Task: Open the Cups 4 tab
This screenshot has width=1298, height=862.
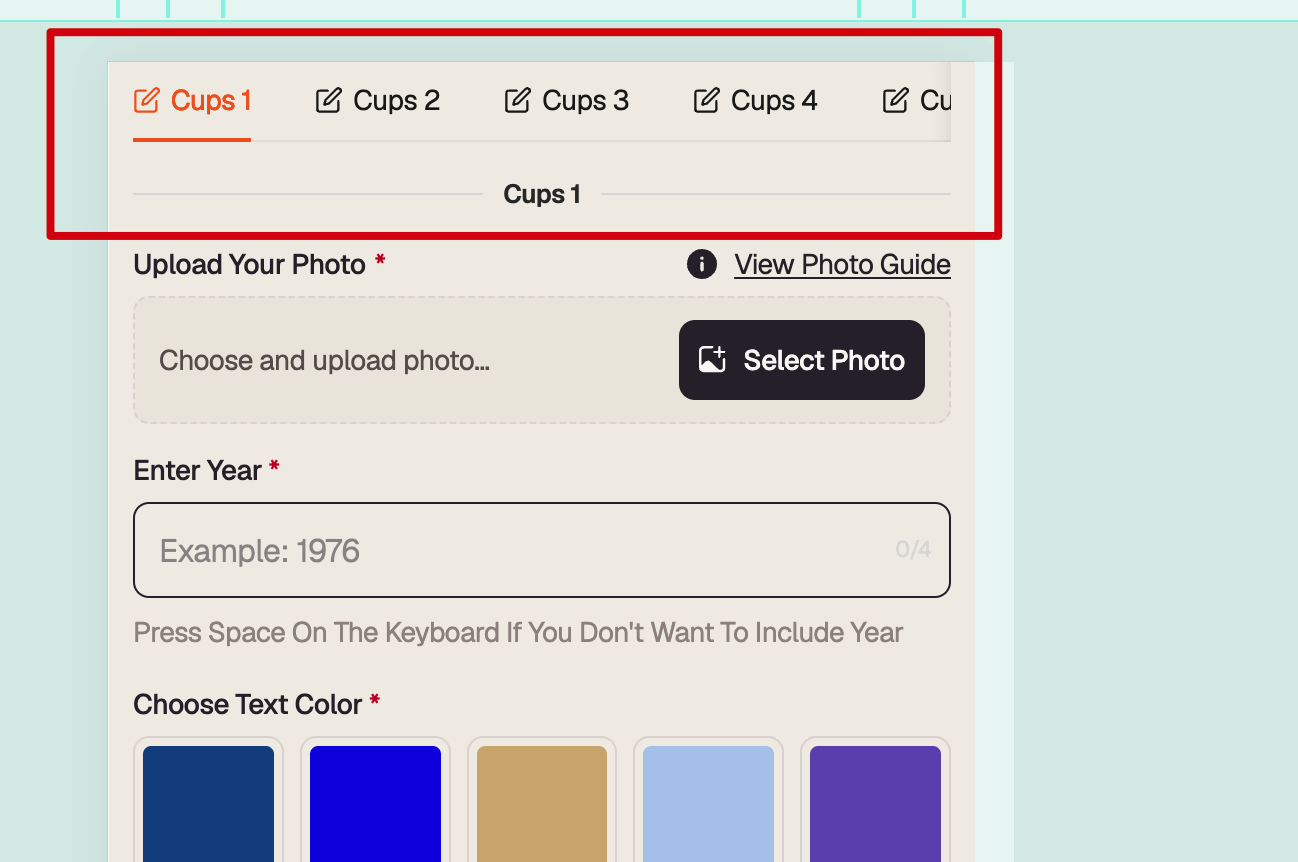Action: (755, 101)
